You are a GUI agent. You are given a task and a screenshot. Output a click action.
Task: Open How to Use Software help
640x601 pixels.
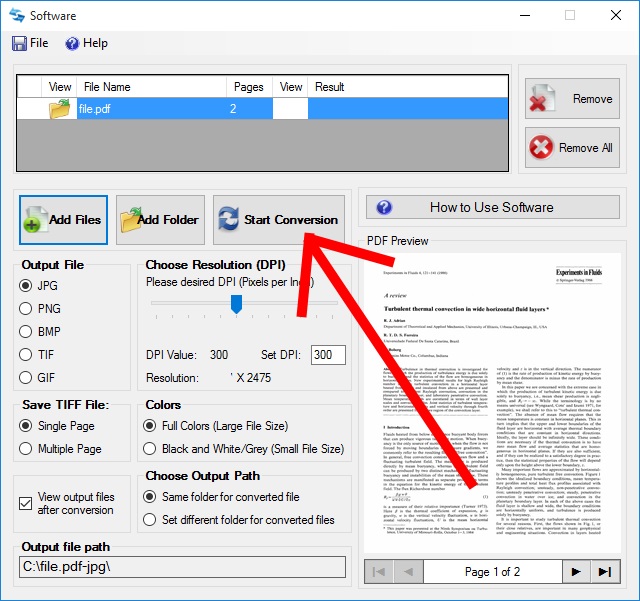pos(493,207)
